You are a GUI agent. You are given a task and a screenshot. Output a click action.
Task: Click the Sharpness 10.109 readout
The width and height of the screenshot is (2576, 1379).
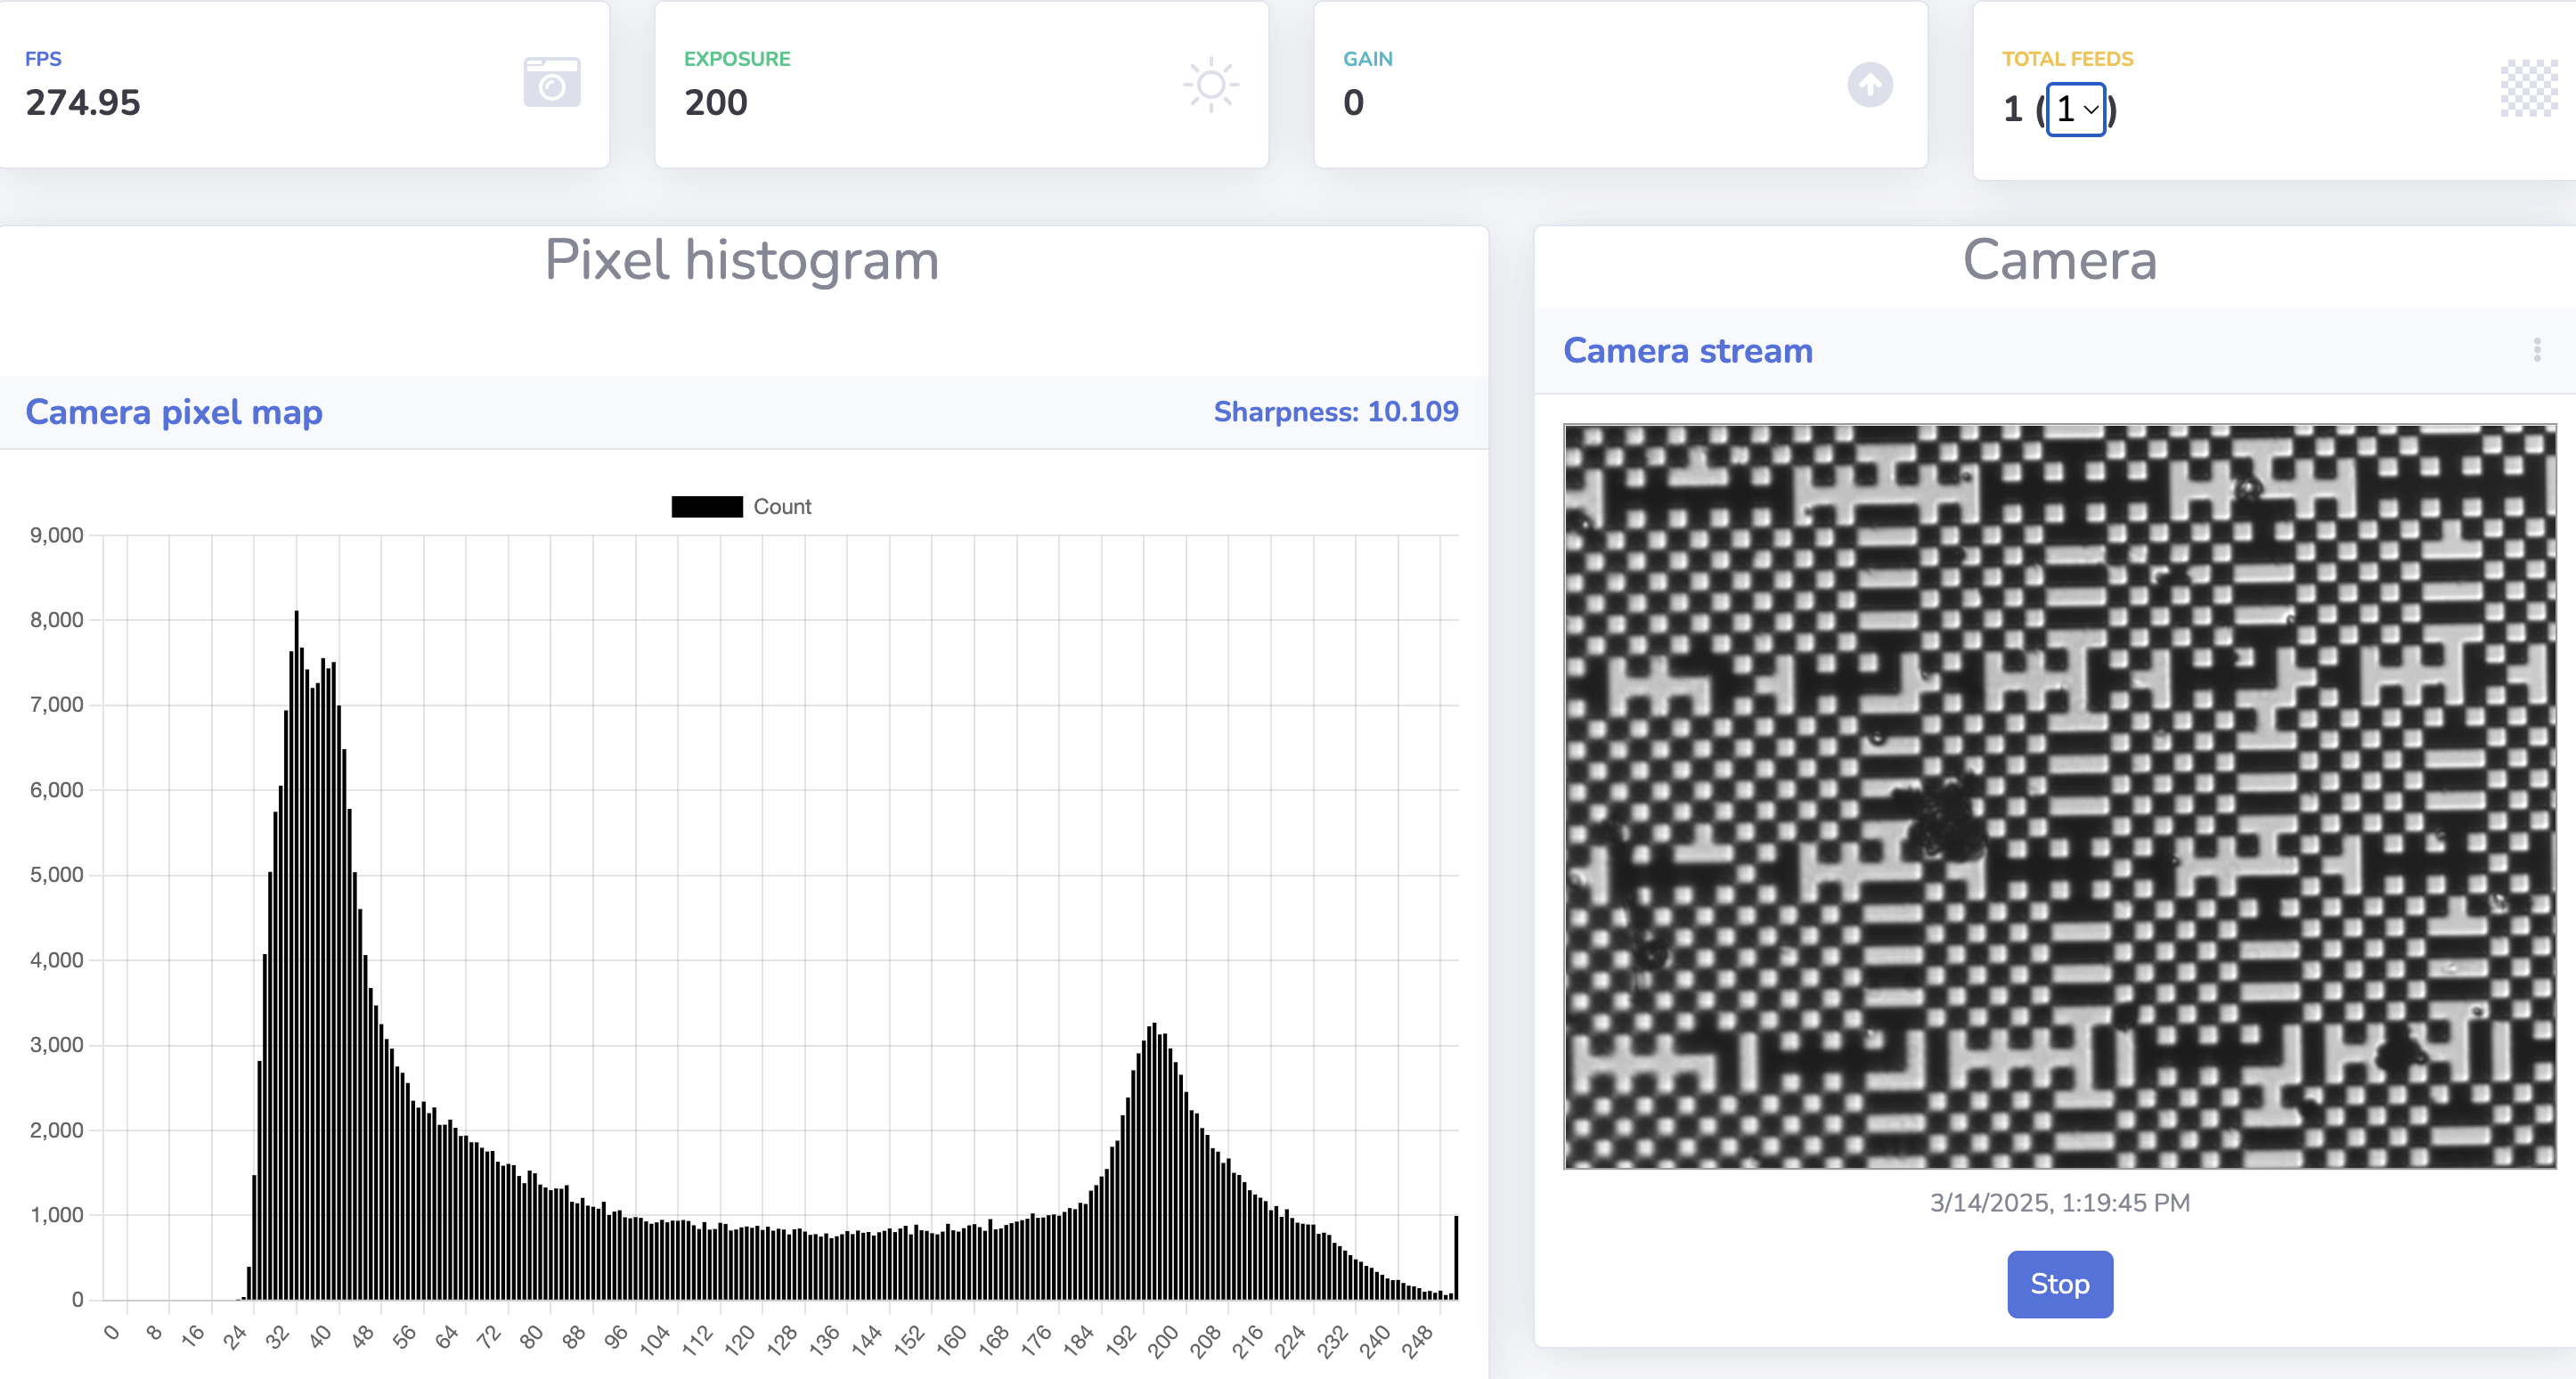(1335, 412)
